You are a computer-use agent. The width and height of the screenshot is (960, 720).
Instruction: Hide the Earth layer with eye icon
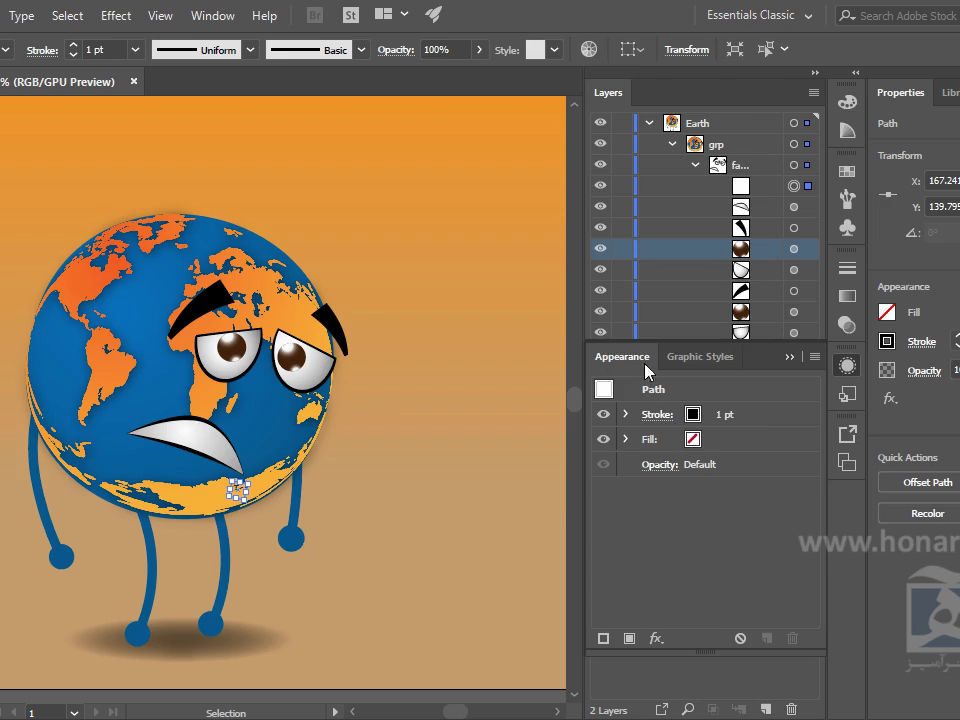601,122
